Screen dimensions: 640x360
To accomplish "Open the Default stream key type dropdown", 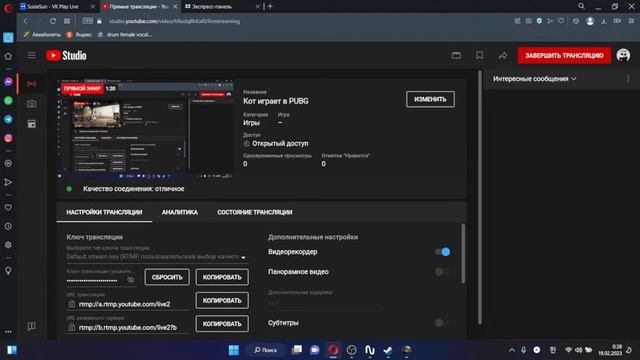I will click(x=156, y=257).
